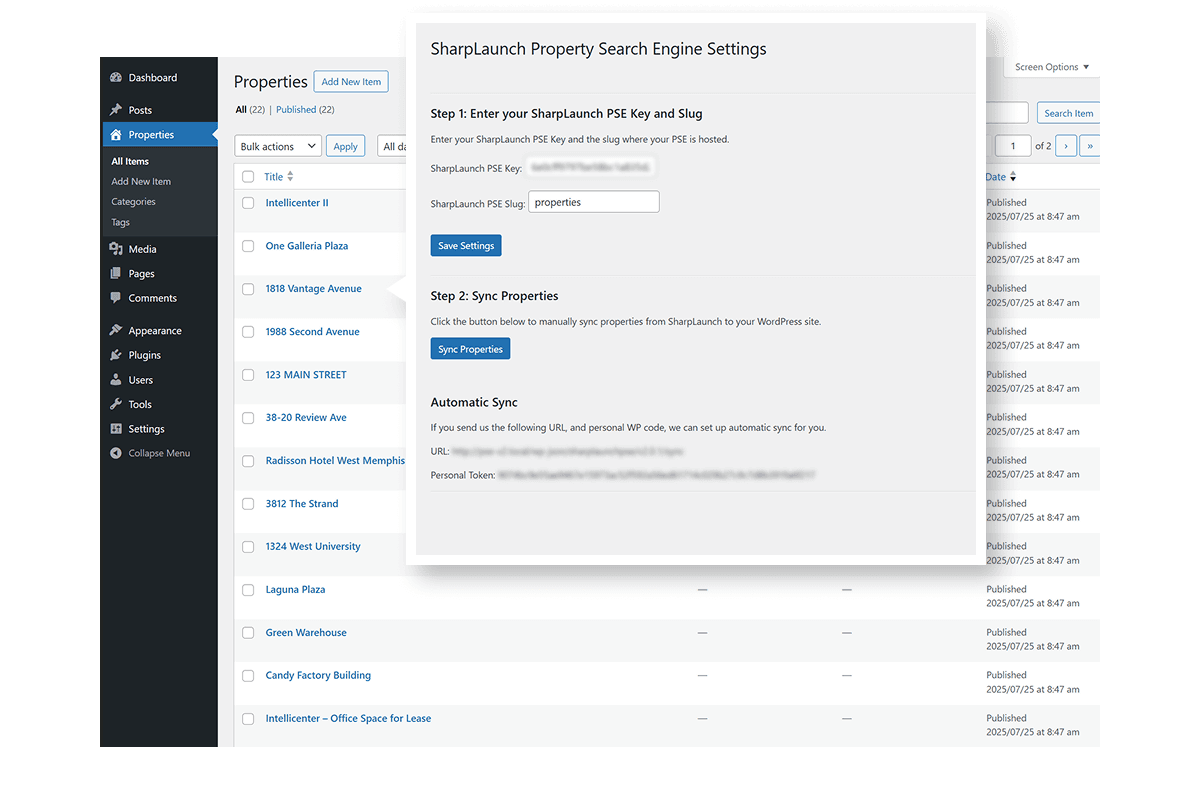Click the Sync Properties button
1200x802 pixels.
(x=470, y=349)
